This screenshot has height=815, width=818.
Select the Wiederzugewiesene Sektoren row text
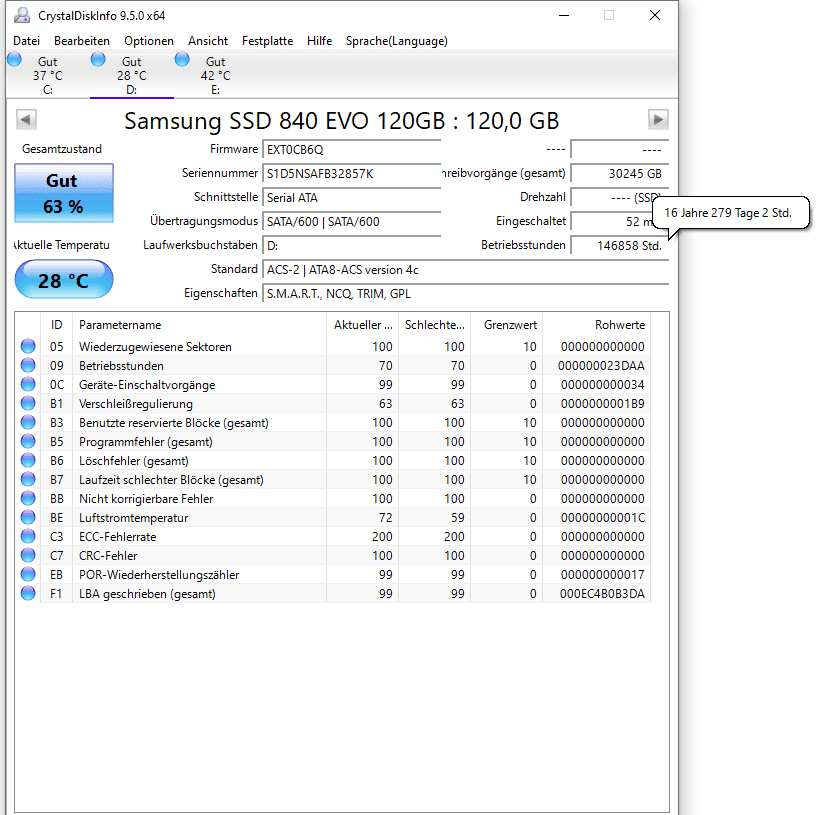[x=155, y=347]
